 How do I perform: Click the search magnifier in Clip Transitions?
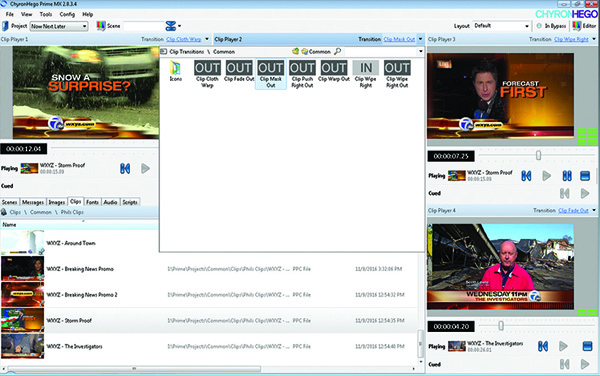[x=338, y=51]
